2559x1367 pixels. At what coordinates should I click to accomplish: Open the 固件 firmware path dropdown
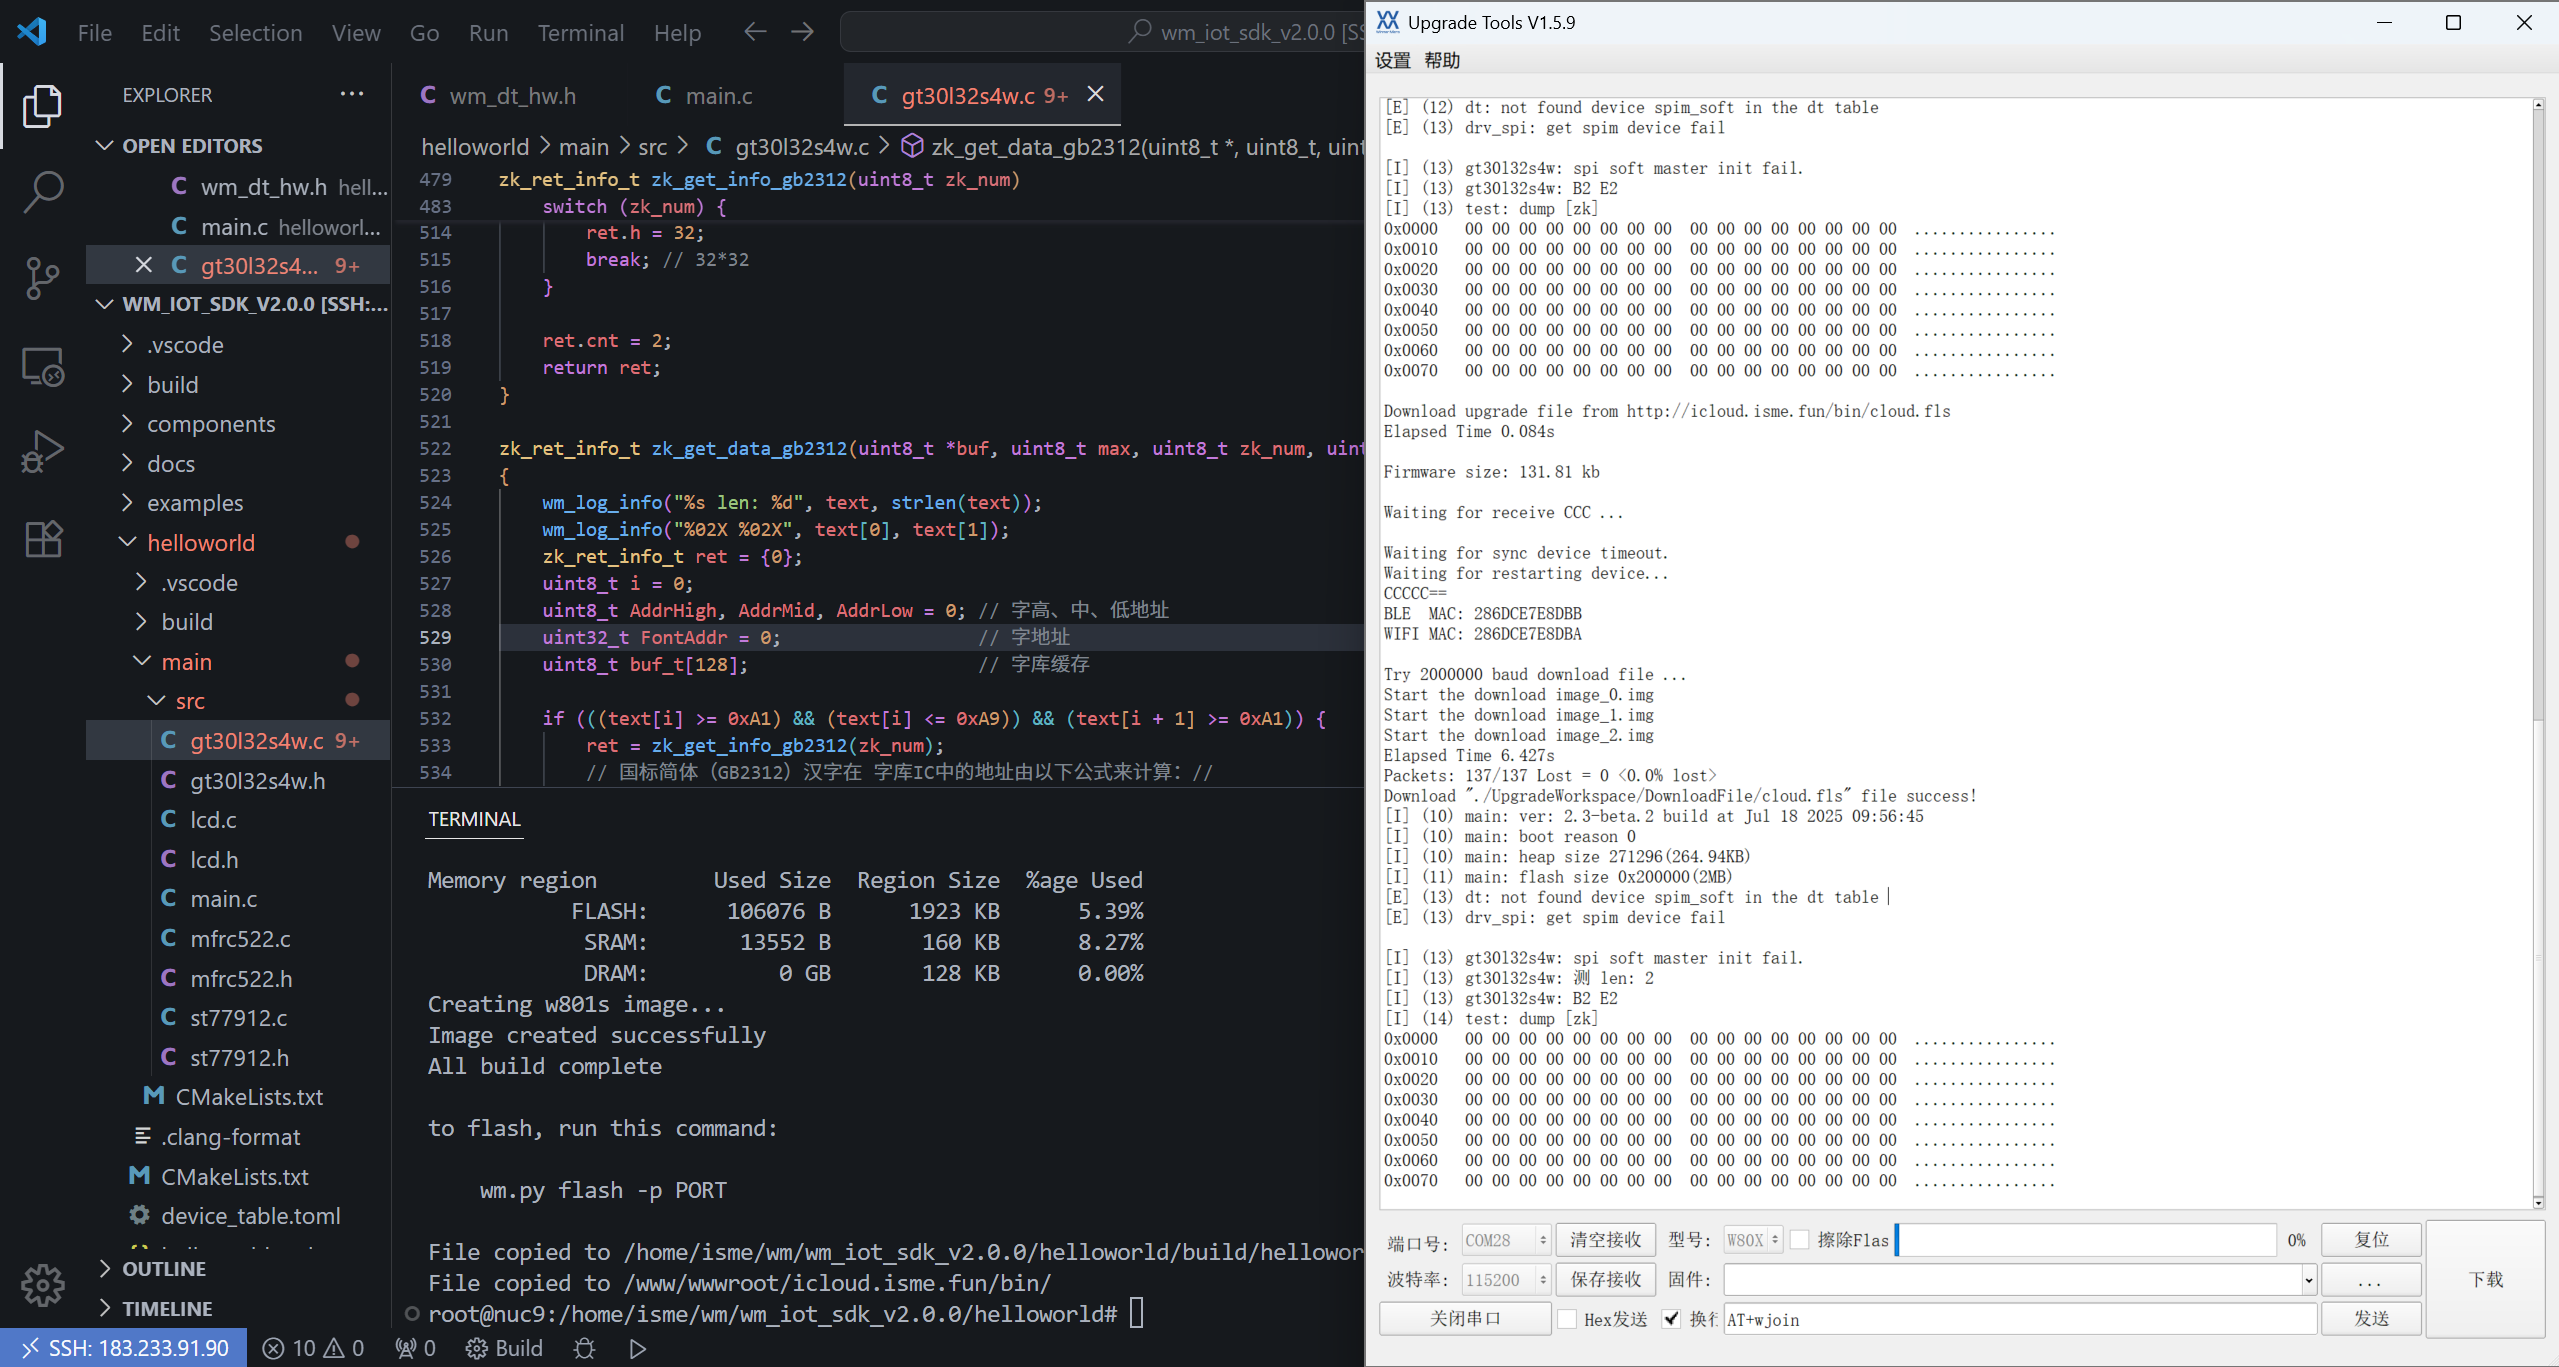(x=2308, y=1280)
